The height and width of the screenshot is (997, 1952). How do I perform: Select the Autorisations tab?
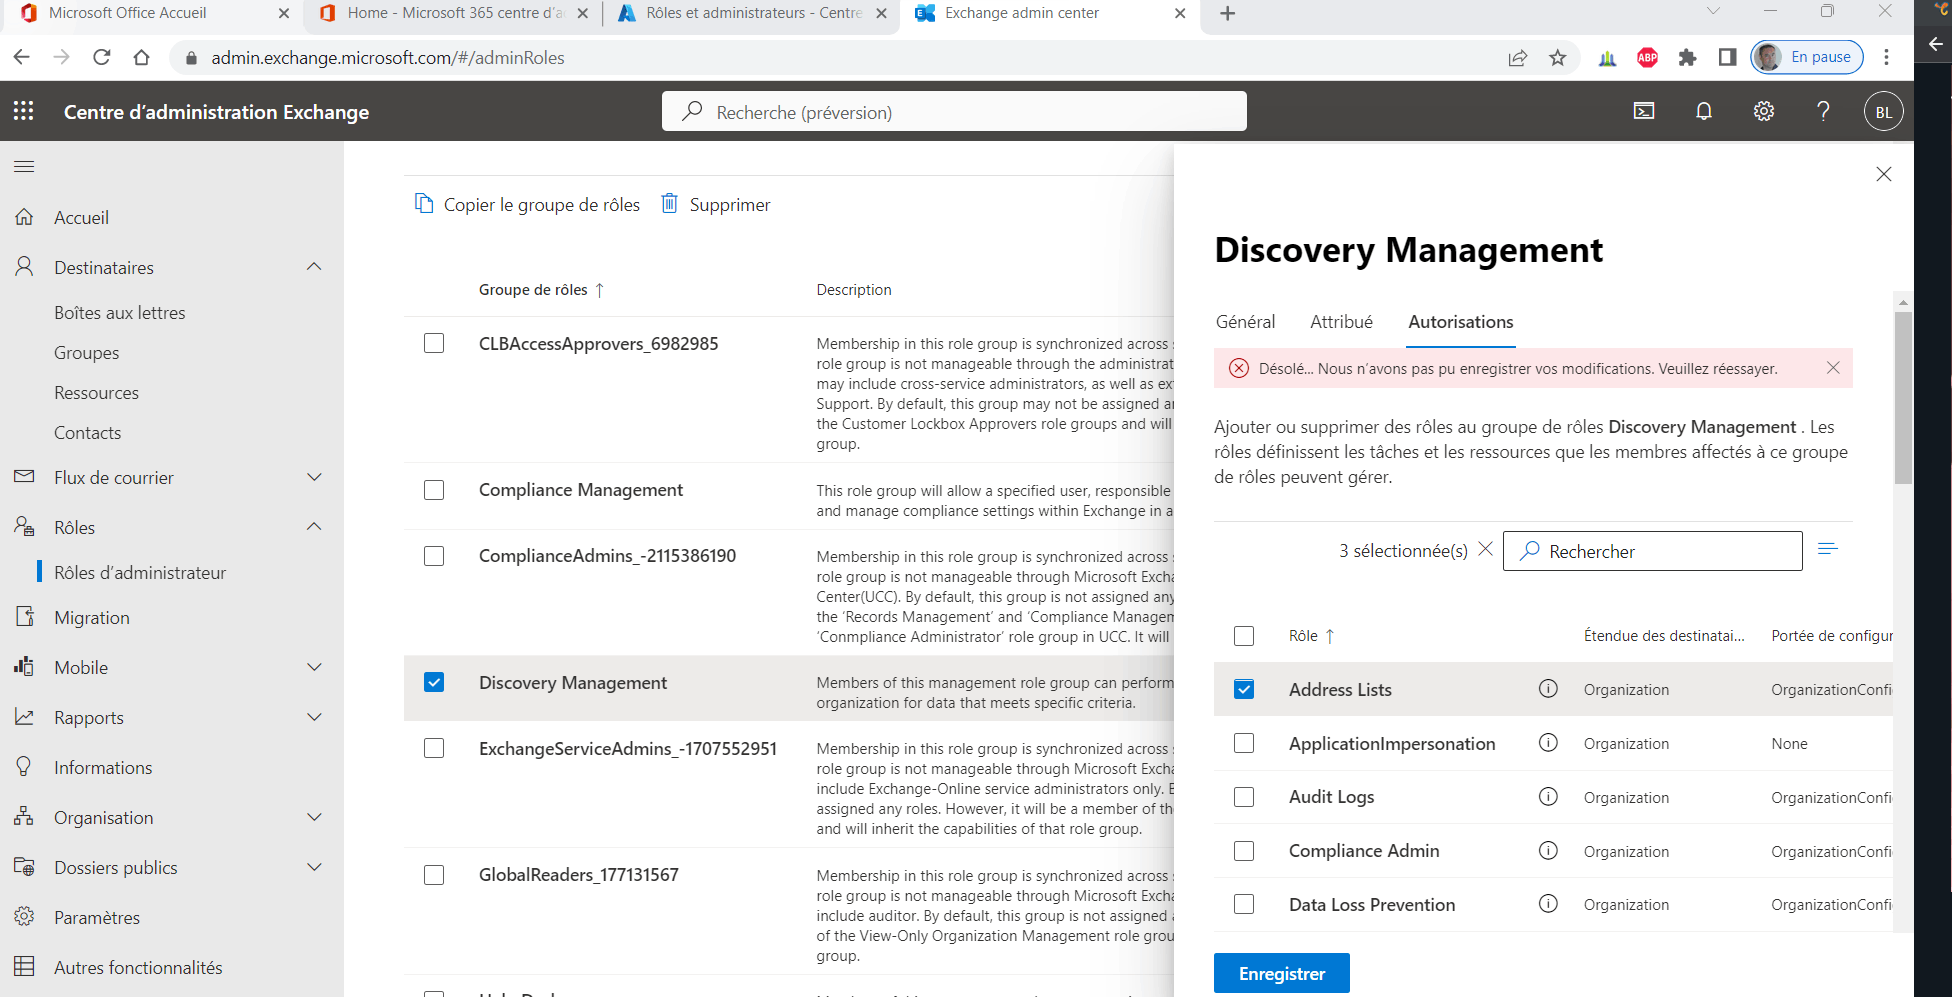point(1461,322)
